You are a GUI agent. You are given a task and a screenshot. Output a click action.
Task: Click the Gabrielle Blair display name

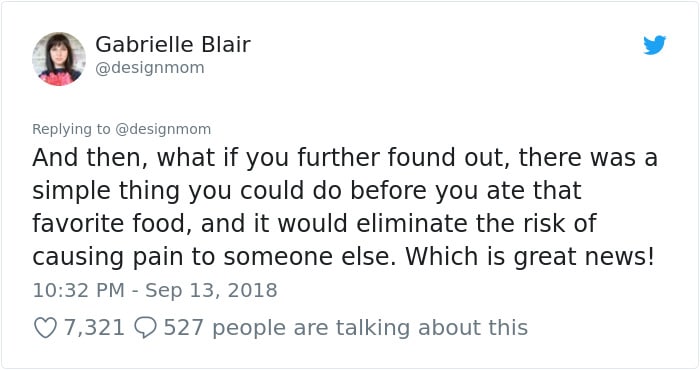point(173,44)
